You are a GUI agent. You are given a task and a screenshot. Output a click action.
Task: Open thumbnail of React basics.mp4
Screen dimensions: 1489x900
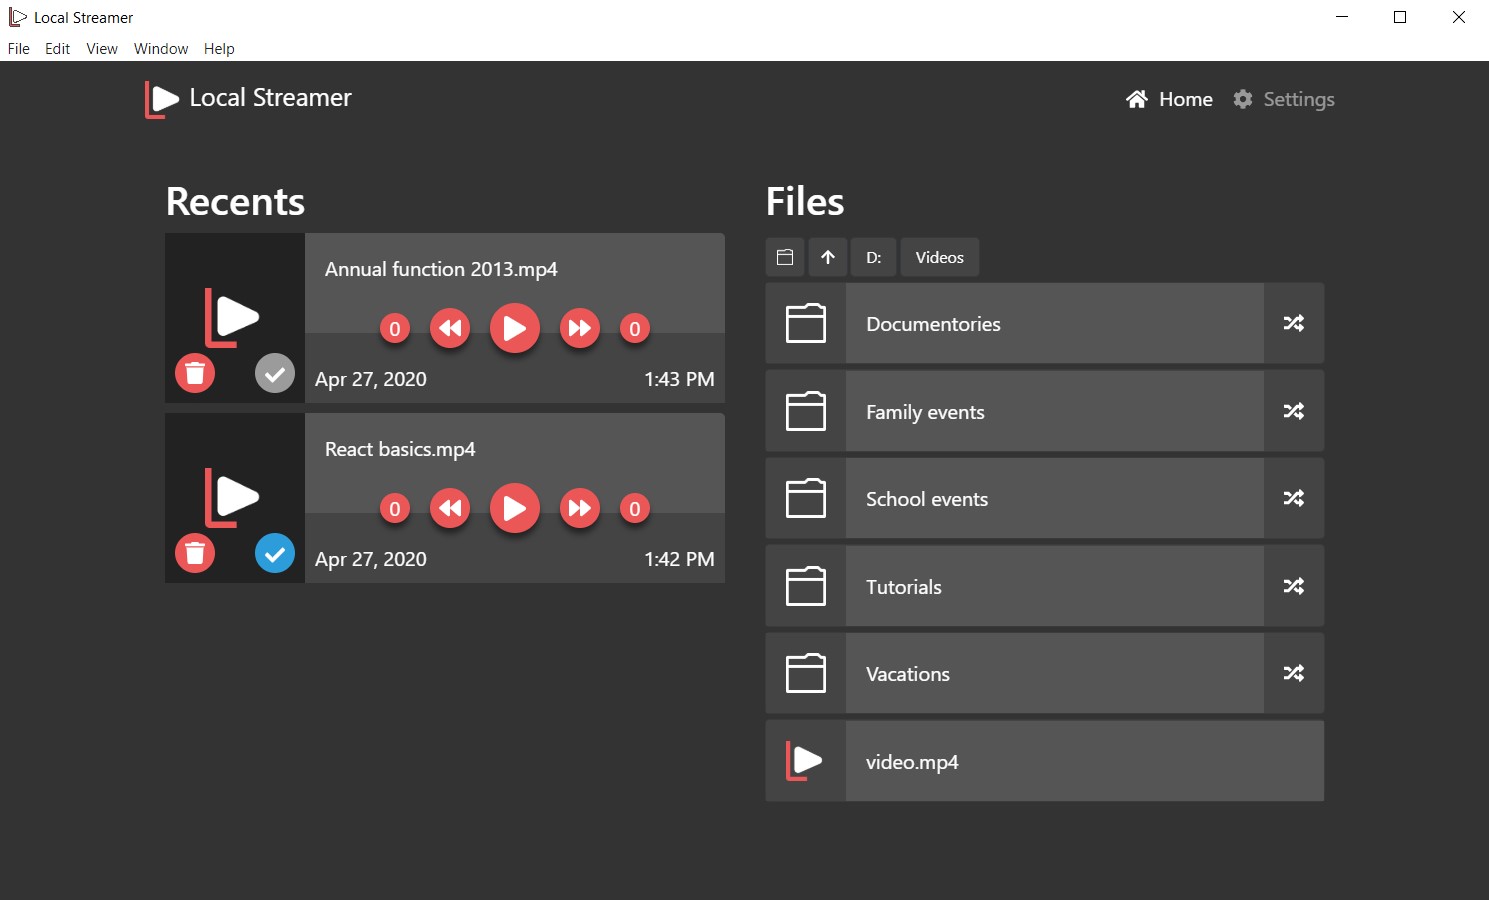click(235, 497)
